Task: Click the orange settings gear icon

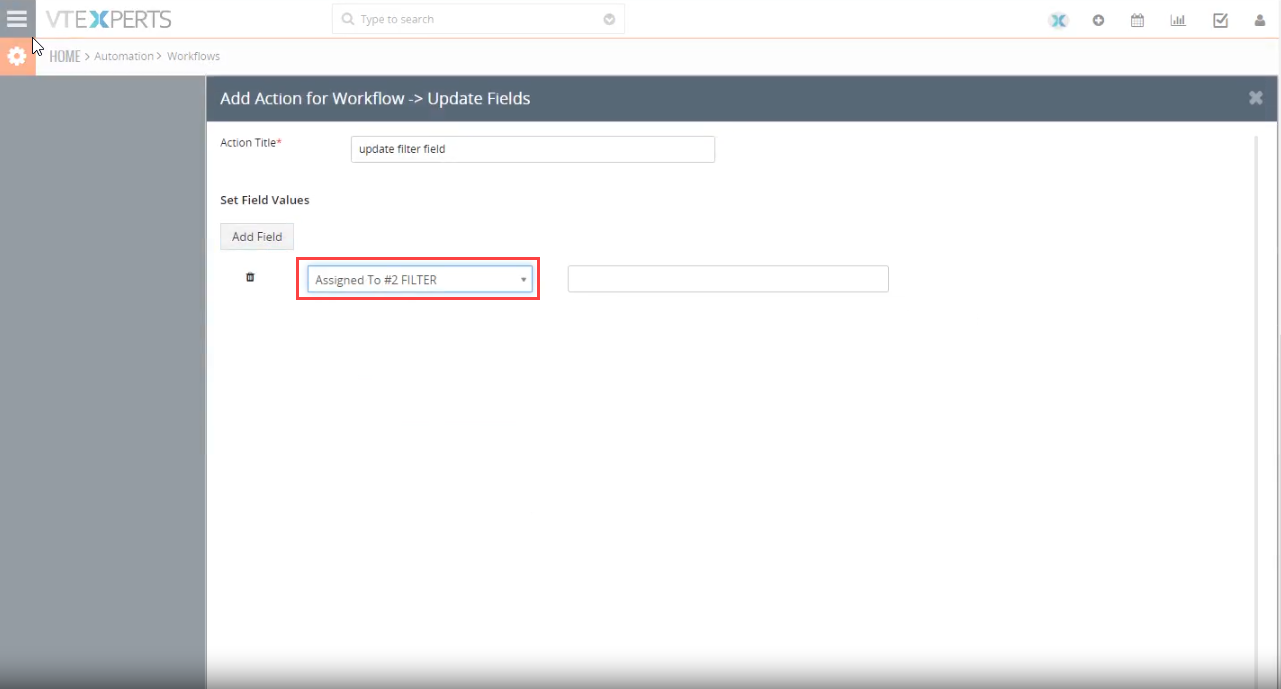Action: [17, 57]
